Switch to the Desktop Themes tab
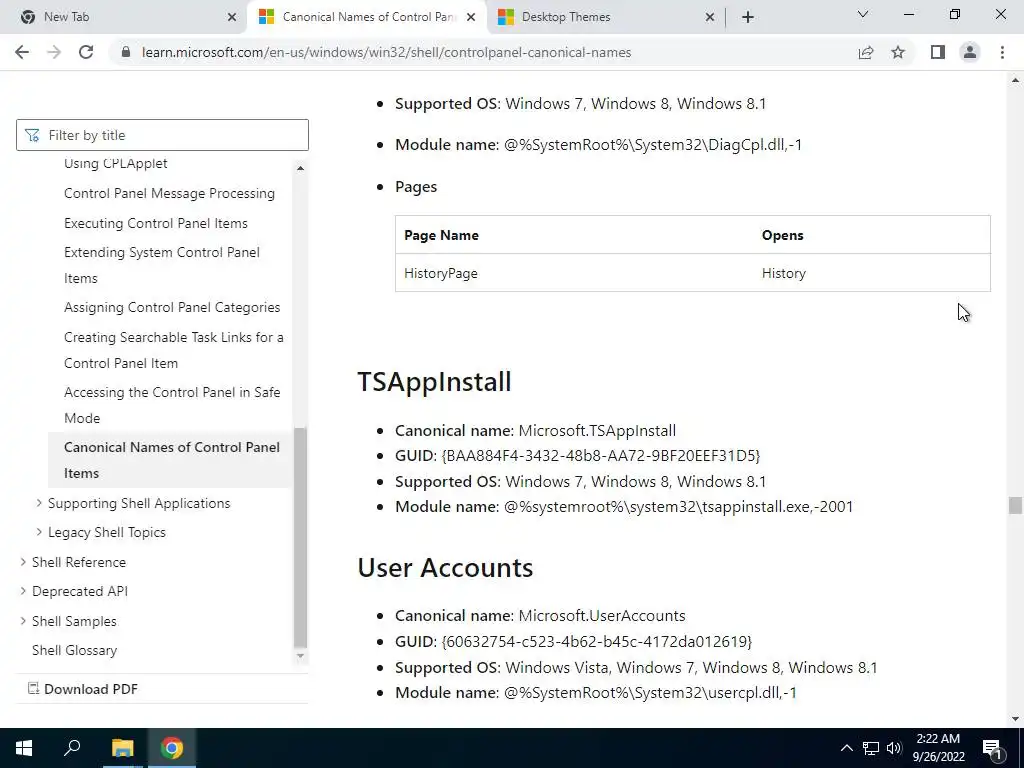This screenshot has width=1024, height=768. [x=605, y=17]
